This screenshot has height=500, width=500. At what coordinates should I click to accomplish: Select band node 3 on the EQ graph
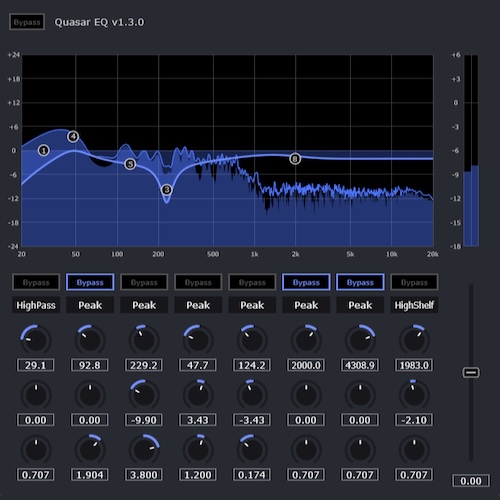166,190
